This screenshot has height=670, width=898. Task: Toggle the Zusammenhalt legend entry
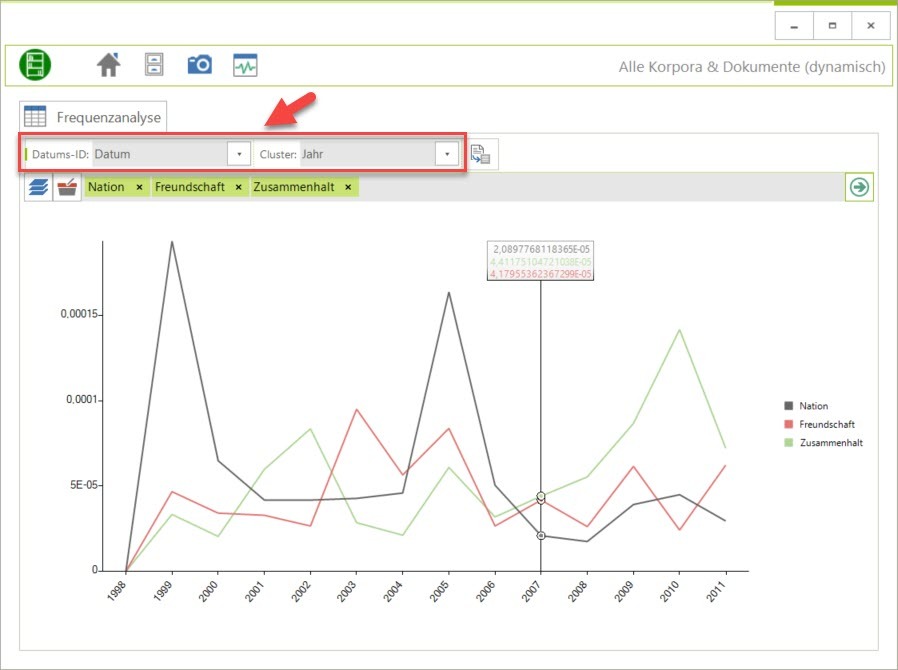(x=830, y=442)
